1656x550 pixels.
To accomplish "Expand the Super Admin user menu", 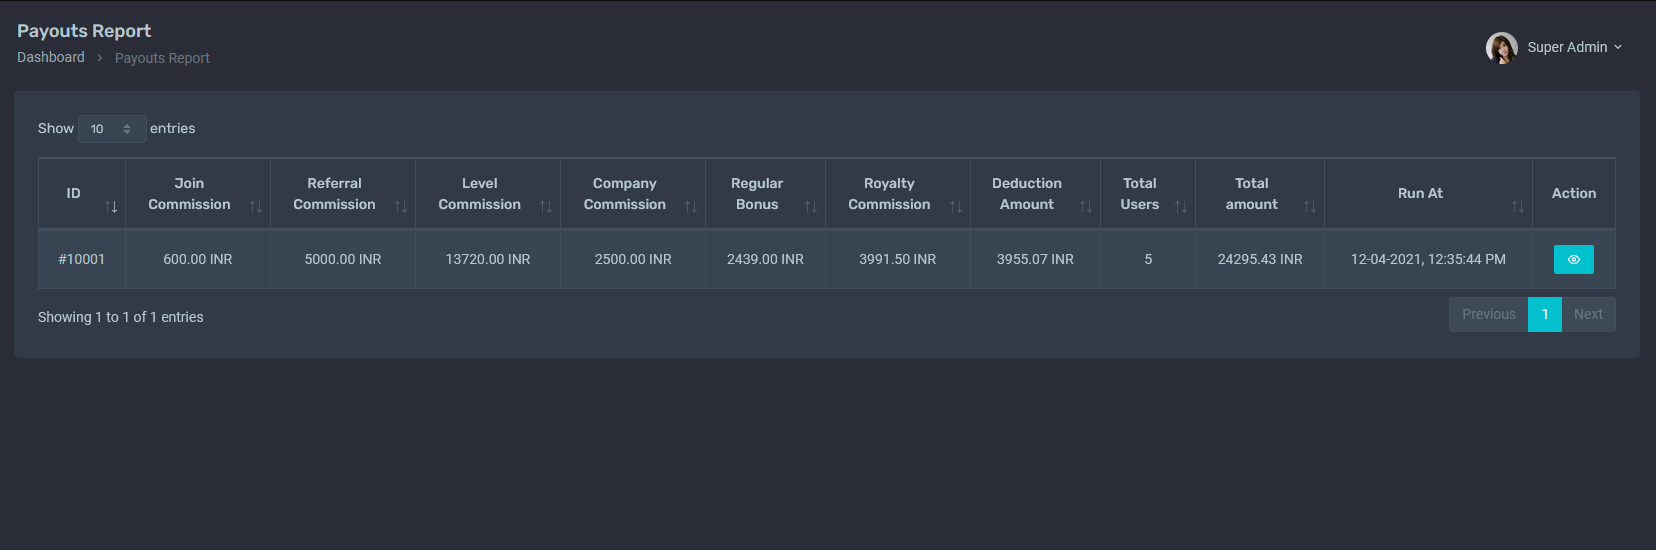I will pos(1574,47).
